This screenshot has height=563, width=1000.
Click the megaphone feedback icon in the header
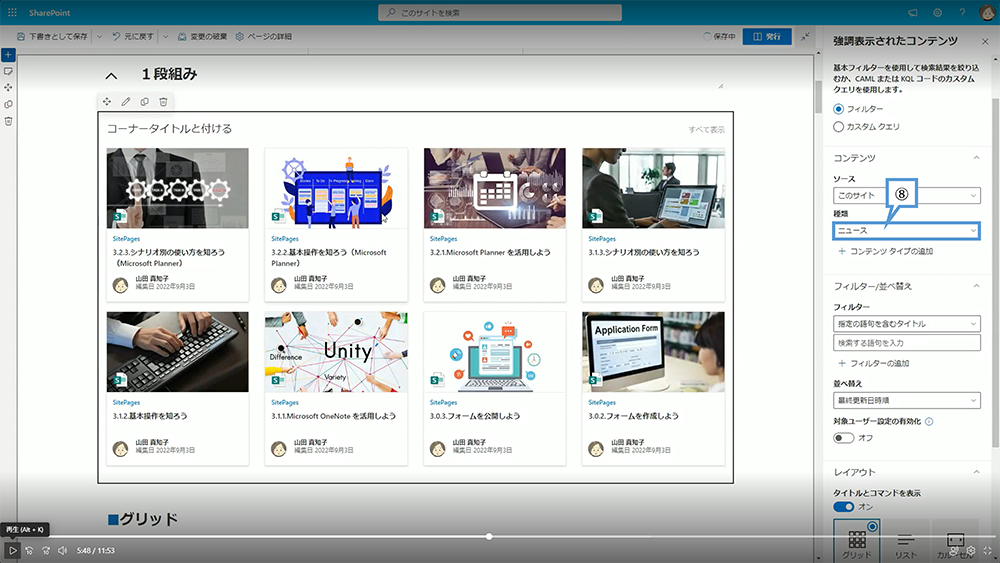(x=913, y=12)
